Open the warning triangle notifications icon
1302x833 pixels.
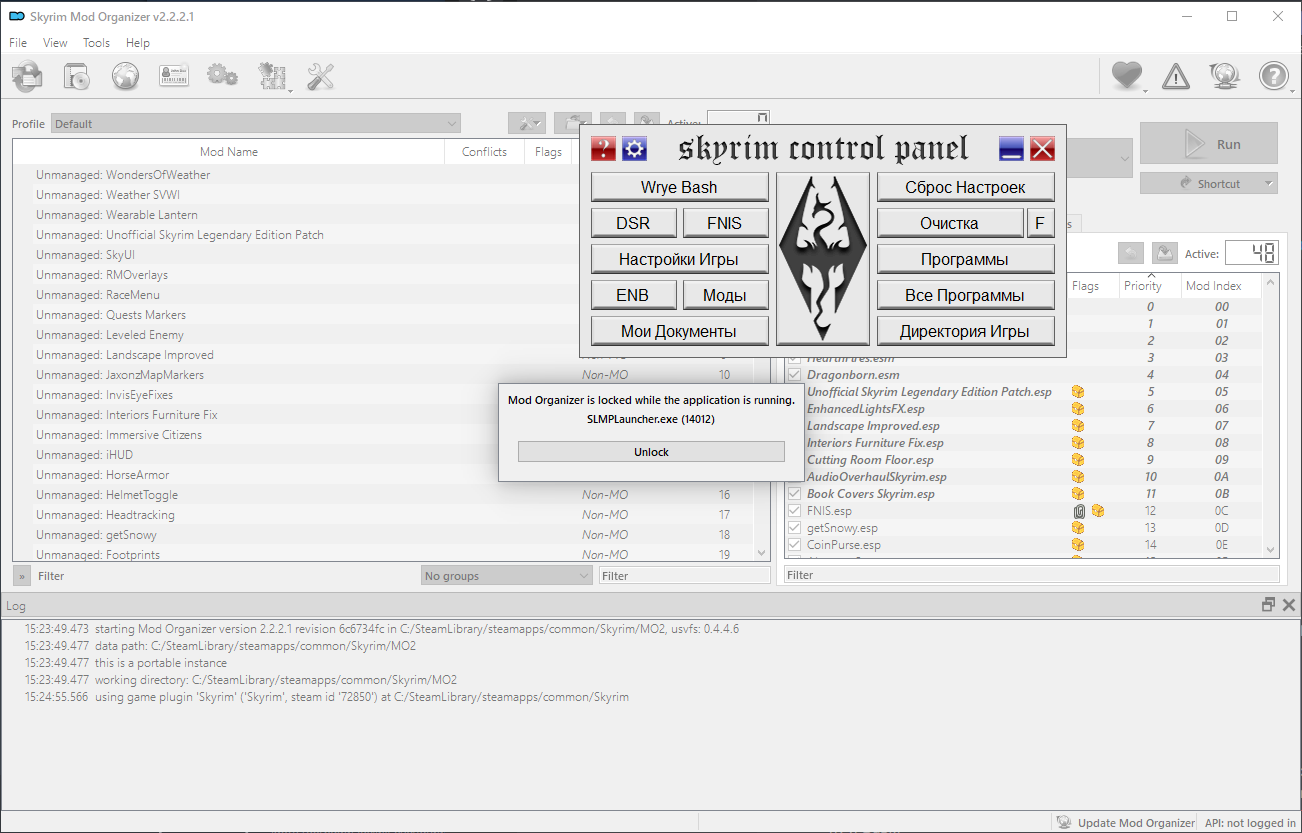pos(1176,76)
